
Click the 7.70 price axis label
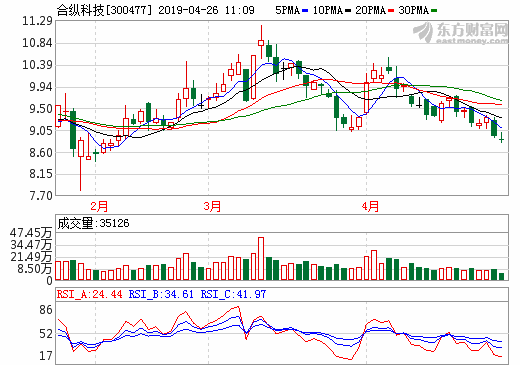(x=41, y=195)
